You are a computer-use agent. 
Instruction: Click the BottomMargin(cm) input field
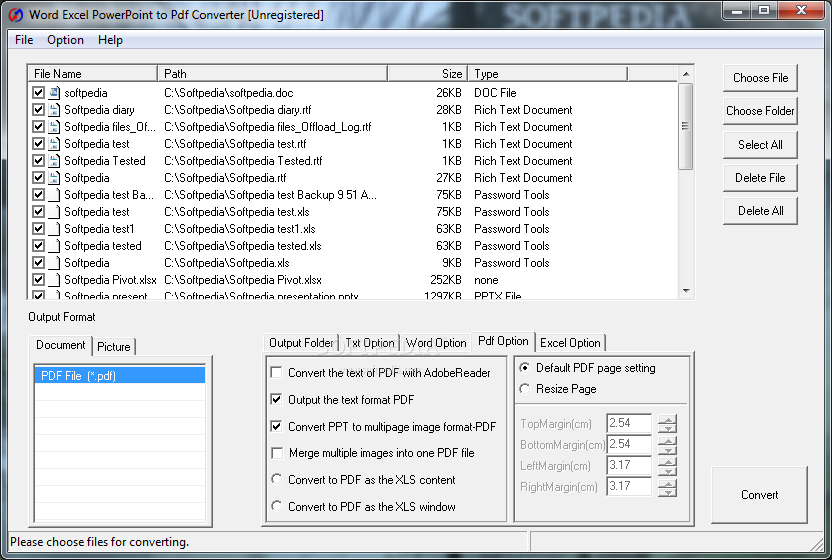pos(629,444)
